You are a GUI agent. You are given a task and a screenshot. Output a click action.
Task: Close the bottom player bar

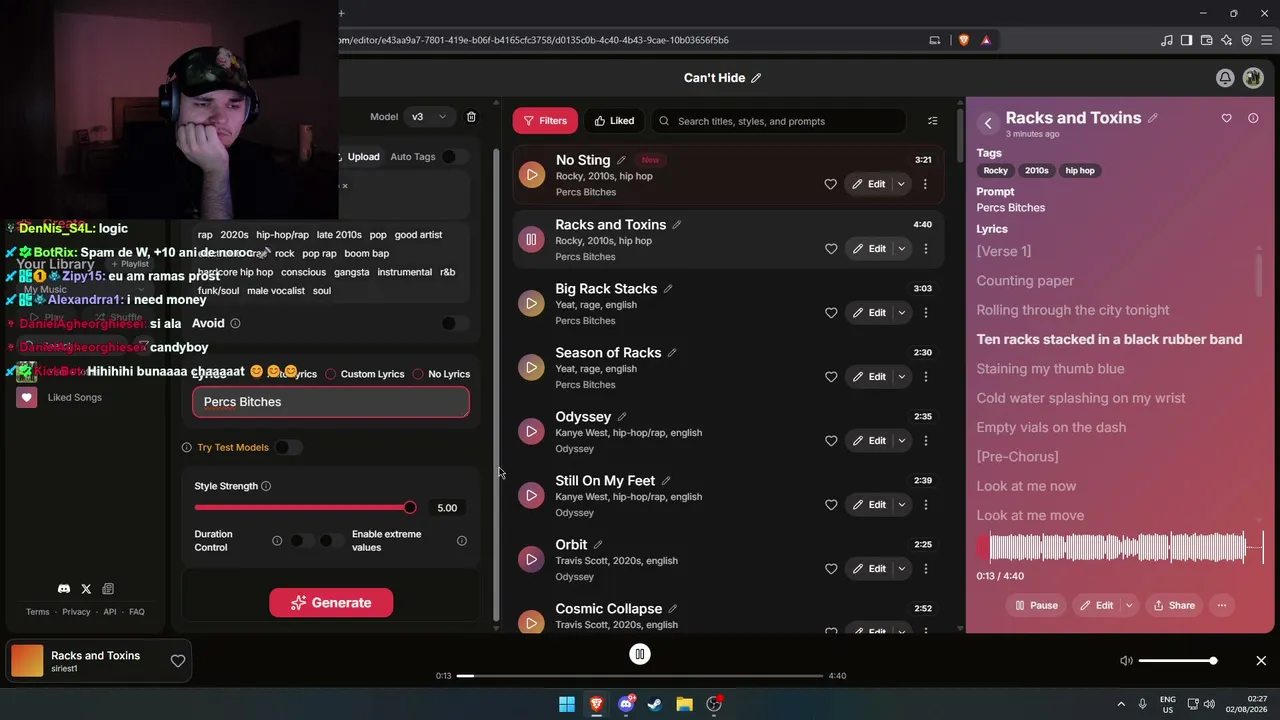1261,661
